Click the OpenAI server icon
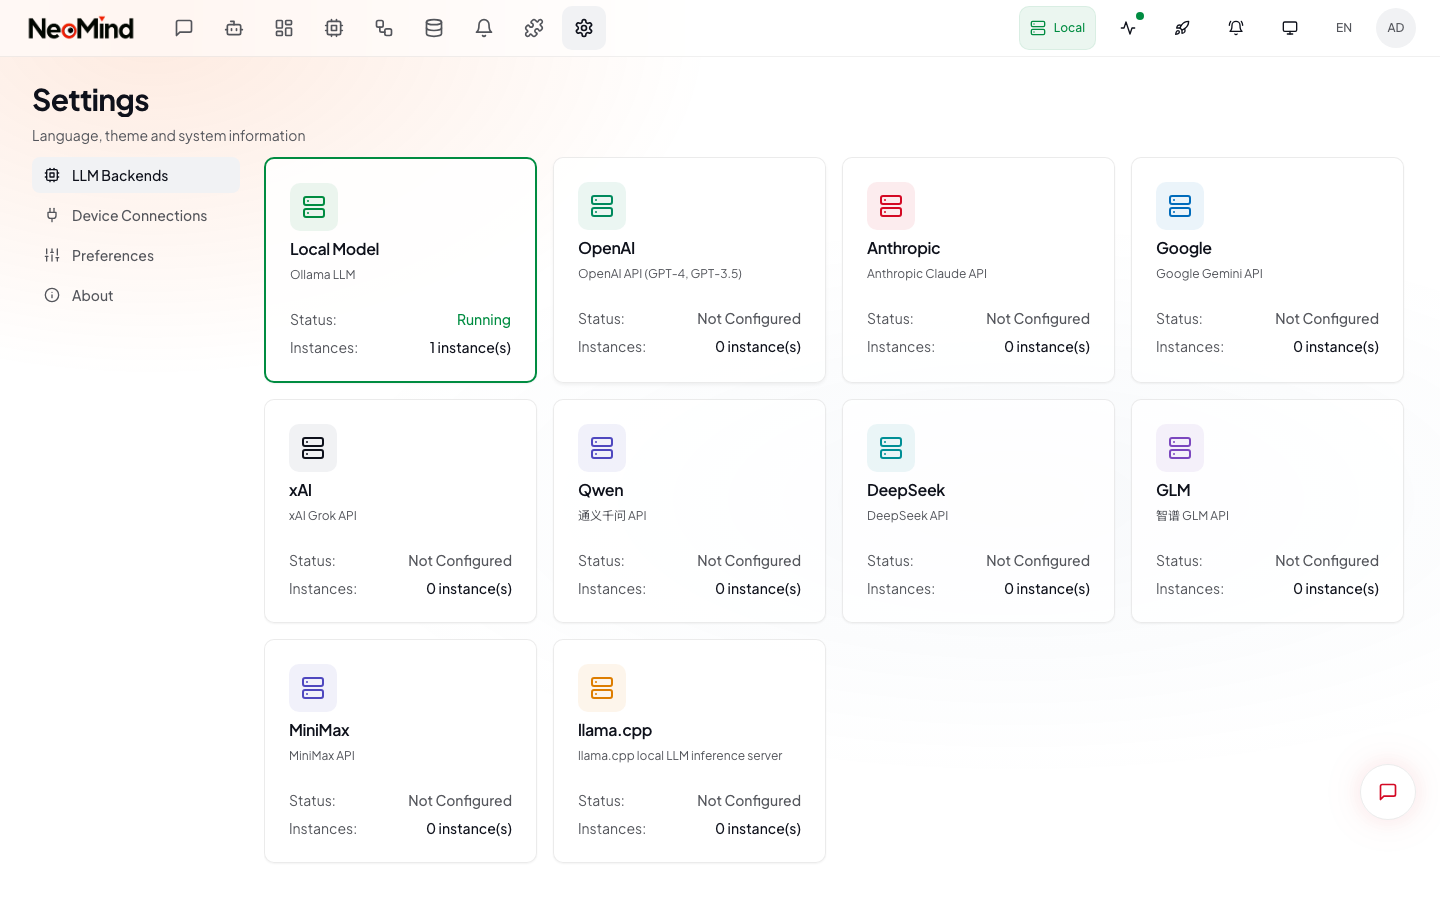 tap(602, 206)
